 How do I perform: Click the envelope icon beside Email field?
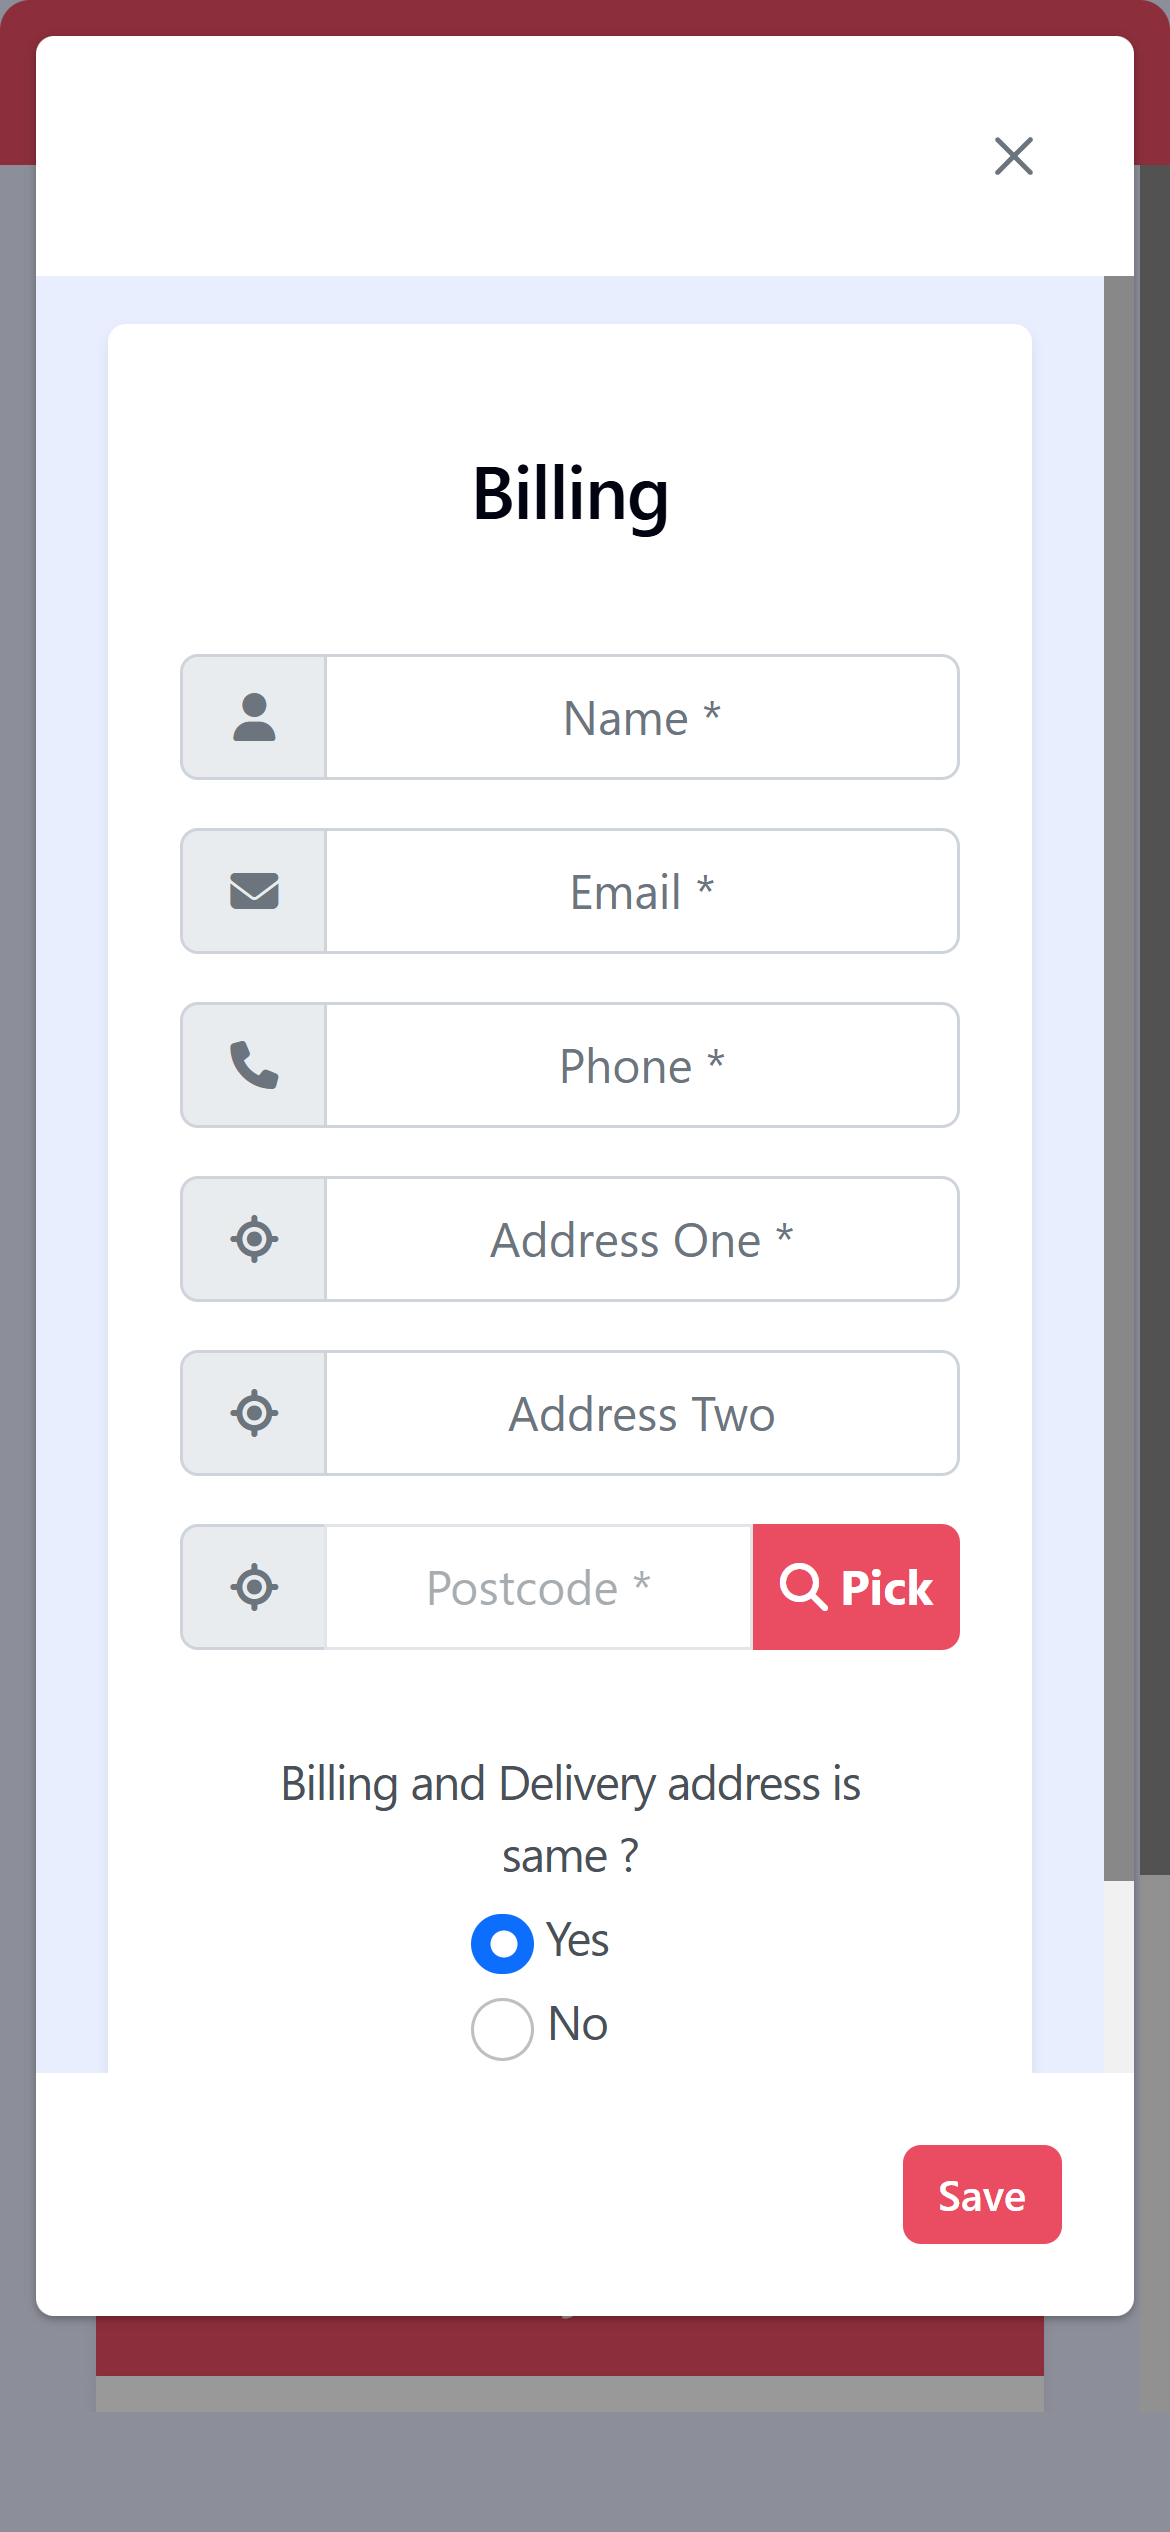[x=254, y=891]
